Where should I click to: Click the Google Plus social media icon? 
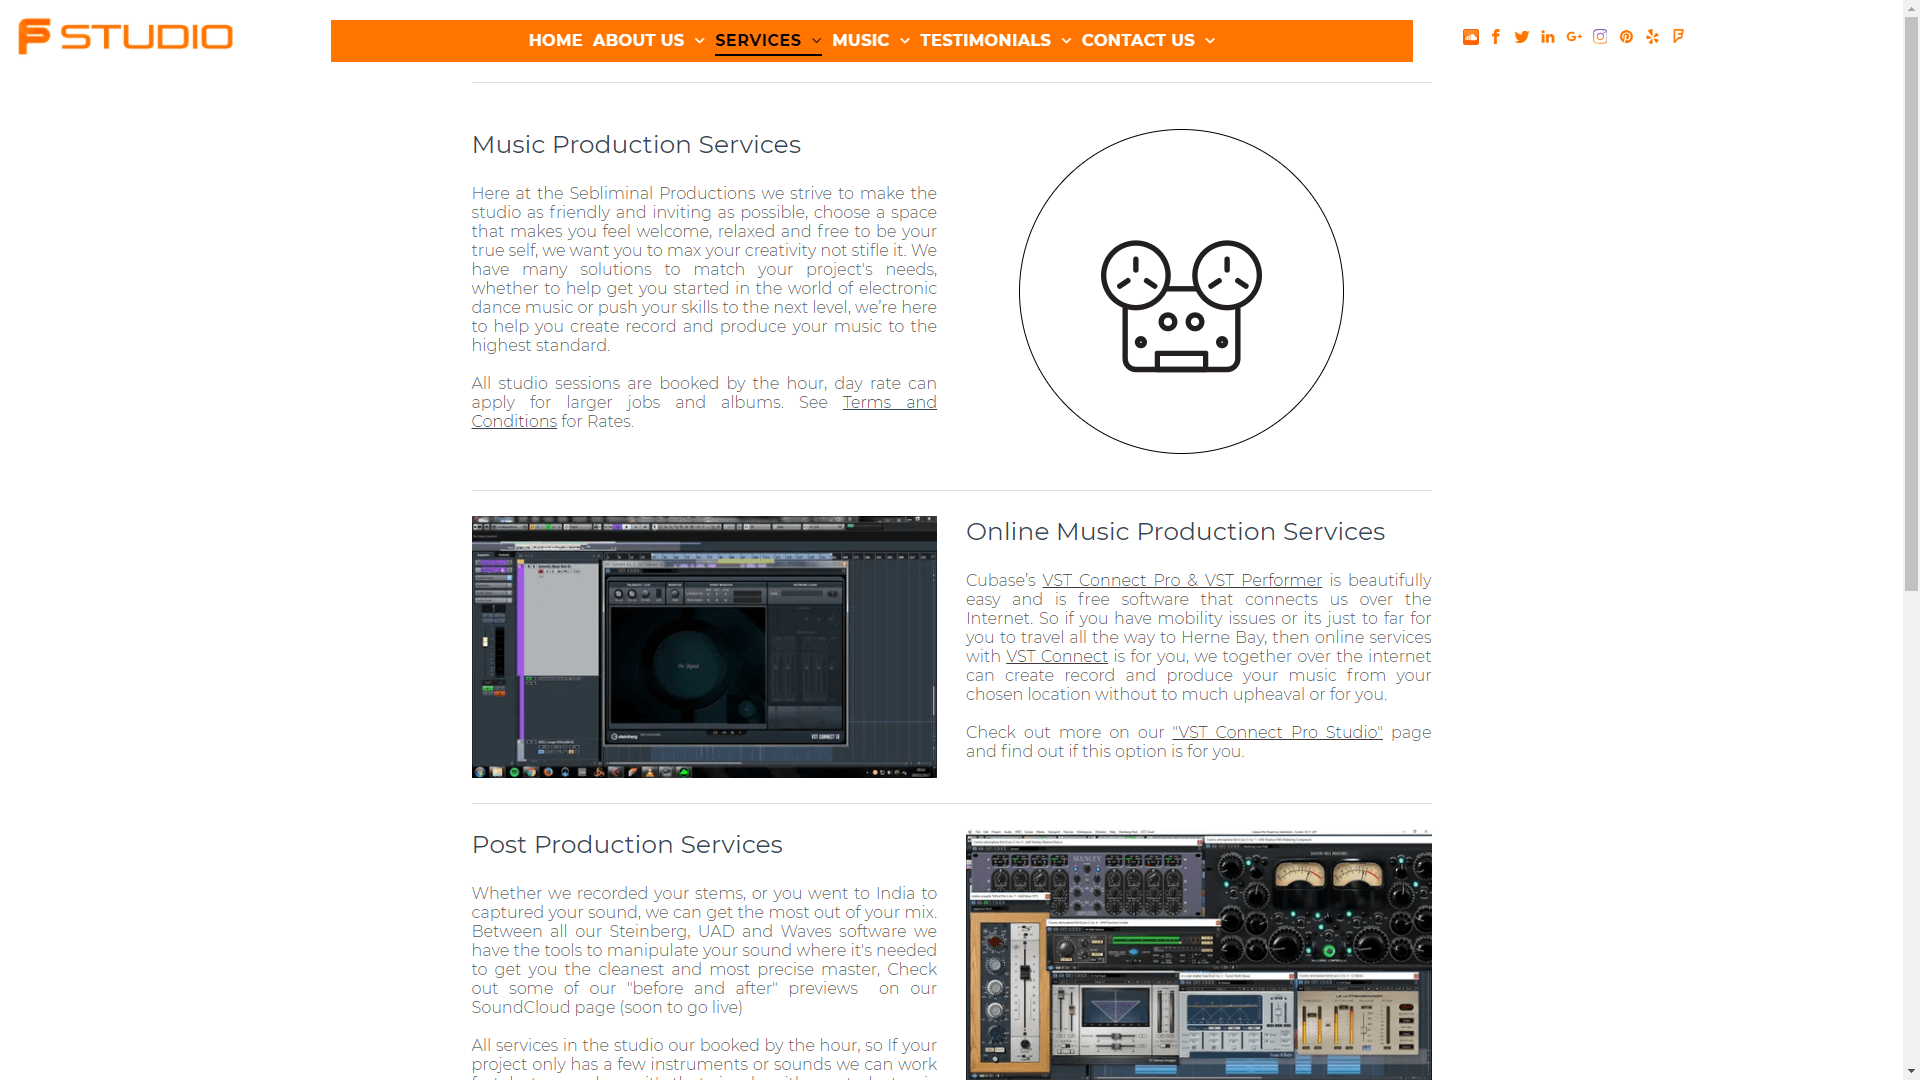1575,37
